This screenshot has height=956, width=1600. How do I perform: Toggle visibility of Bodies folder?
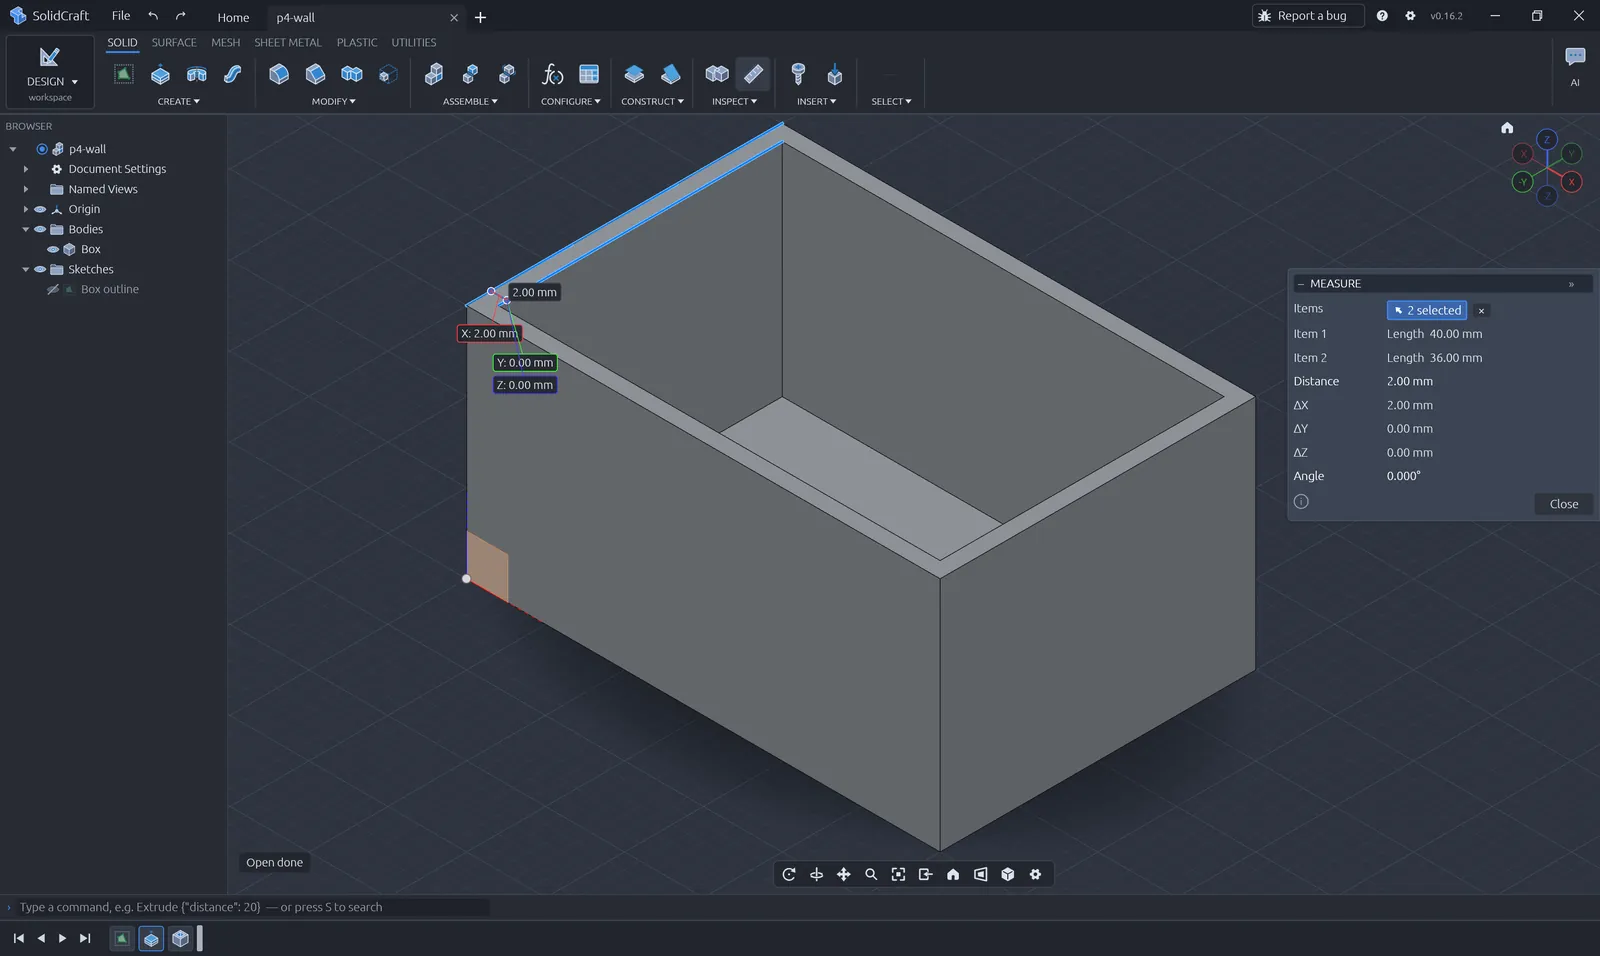tap(40, 229)
